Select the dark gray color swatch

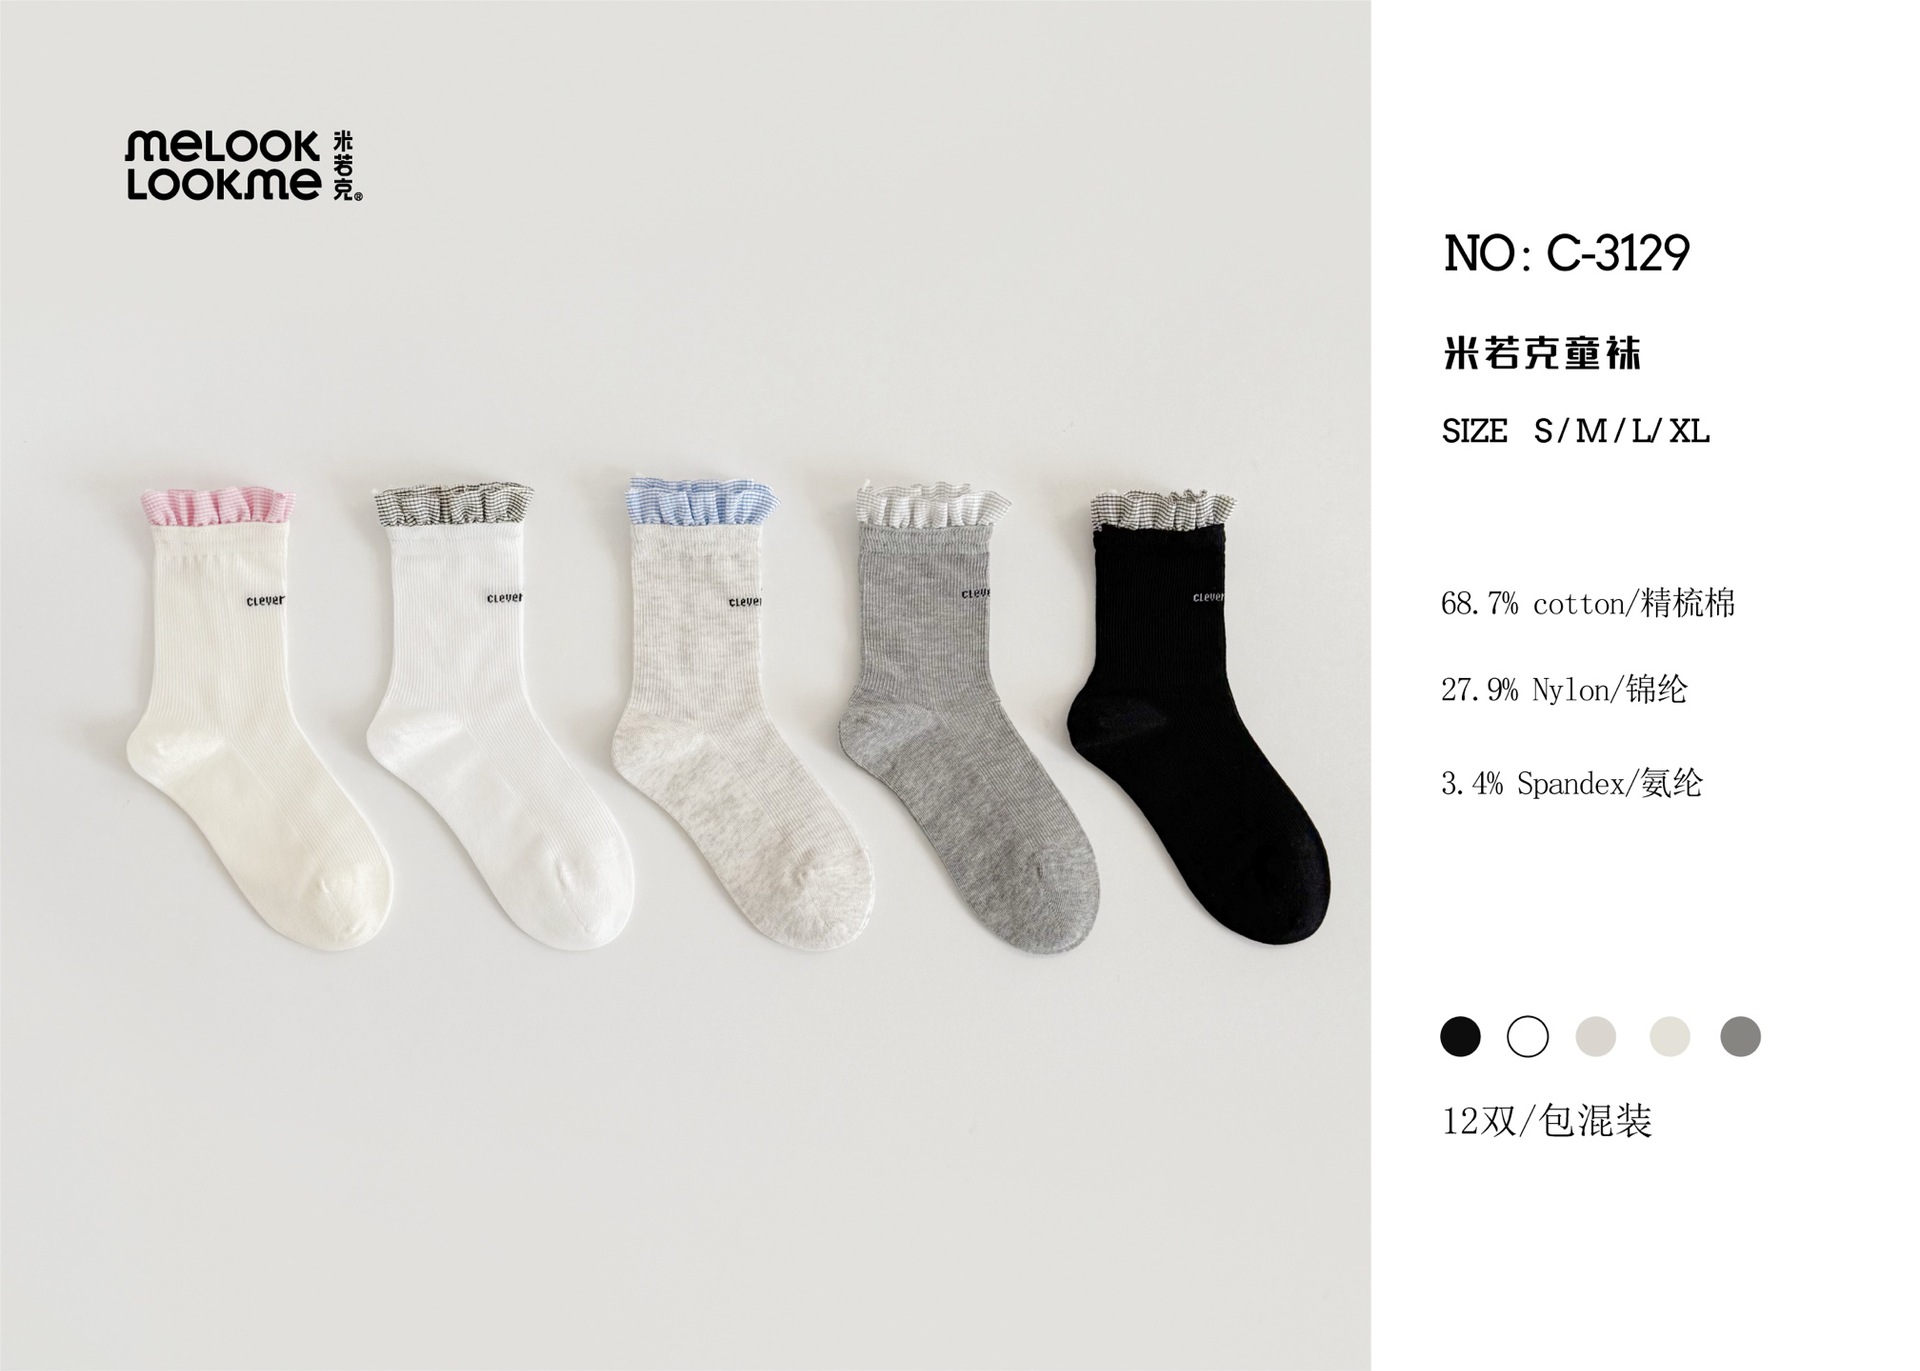1740,1036
